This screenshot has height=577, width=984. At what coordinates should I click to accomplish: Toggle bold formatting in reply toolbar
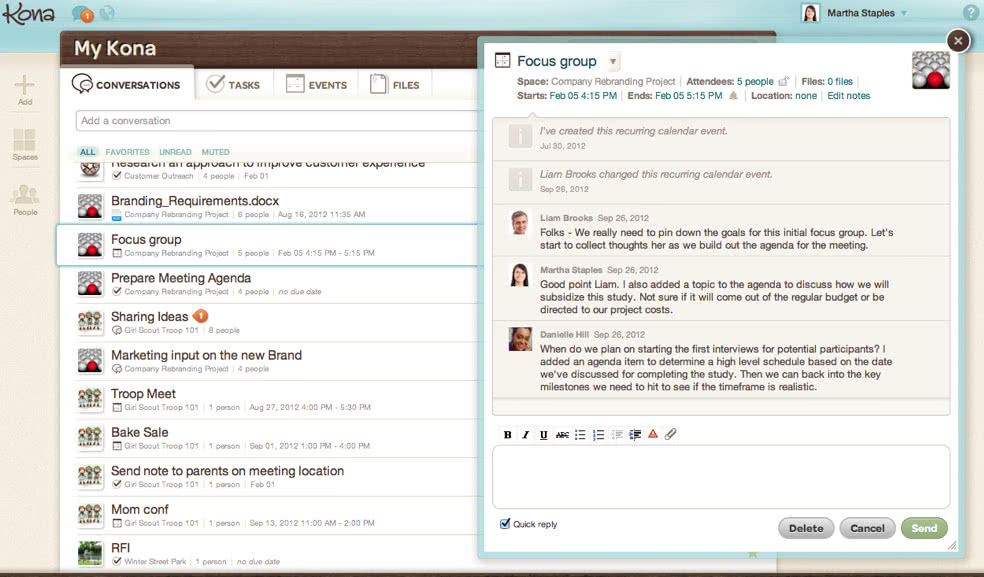[x=507, y=434]
